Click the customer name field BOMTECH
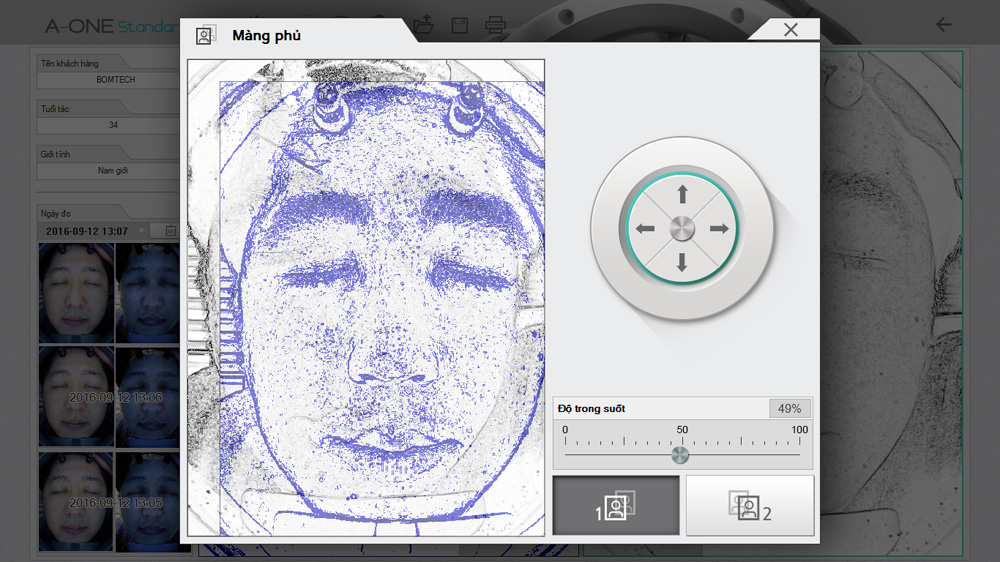The height and width of the screenshot is (562, 1000). point(115,80)
